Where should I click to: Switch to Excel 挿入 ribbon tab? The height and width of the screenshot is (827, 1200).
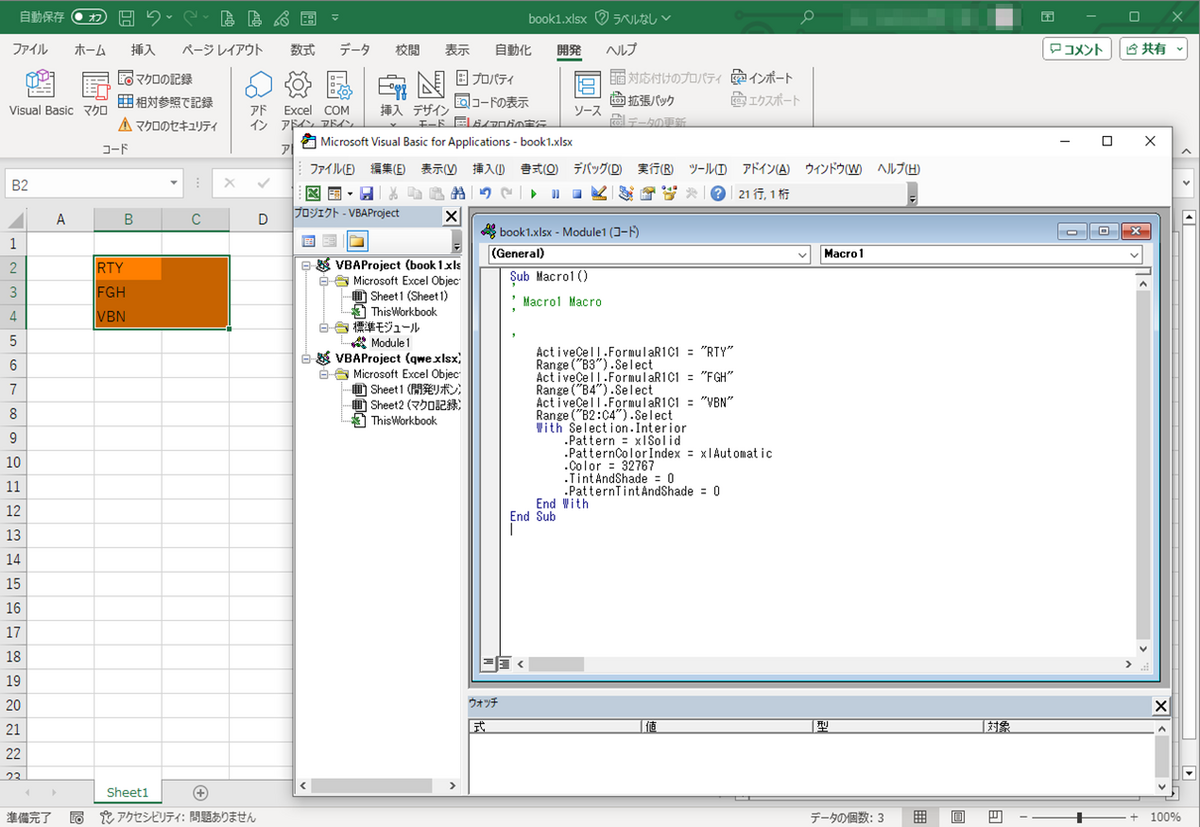[143, 49]
